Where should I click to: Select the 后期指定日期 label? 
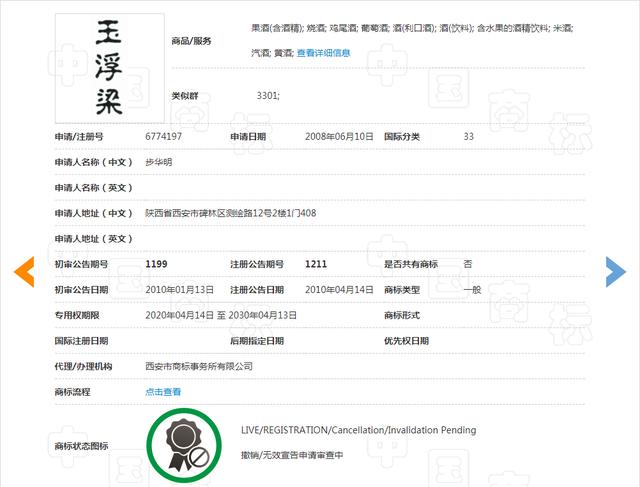(x=257, y=341)
